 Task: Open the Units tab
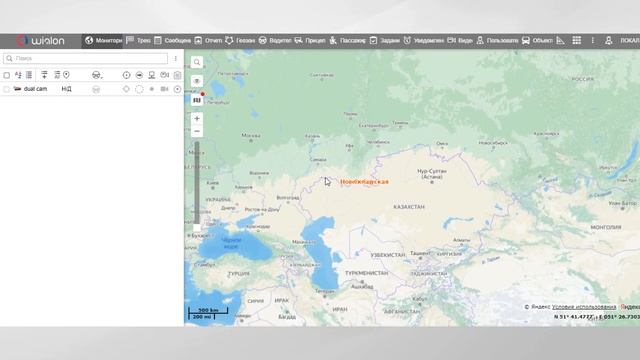pos(537,40)
